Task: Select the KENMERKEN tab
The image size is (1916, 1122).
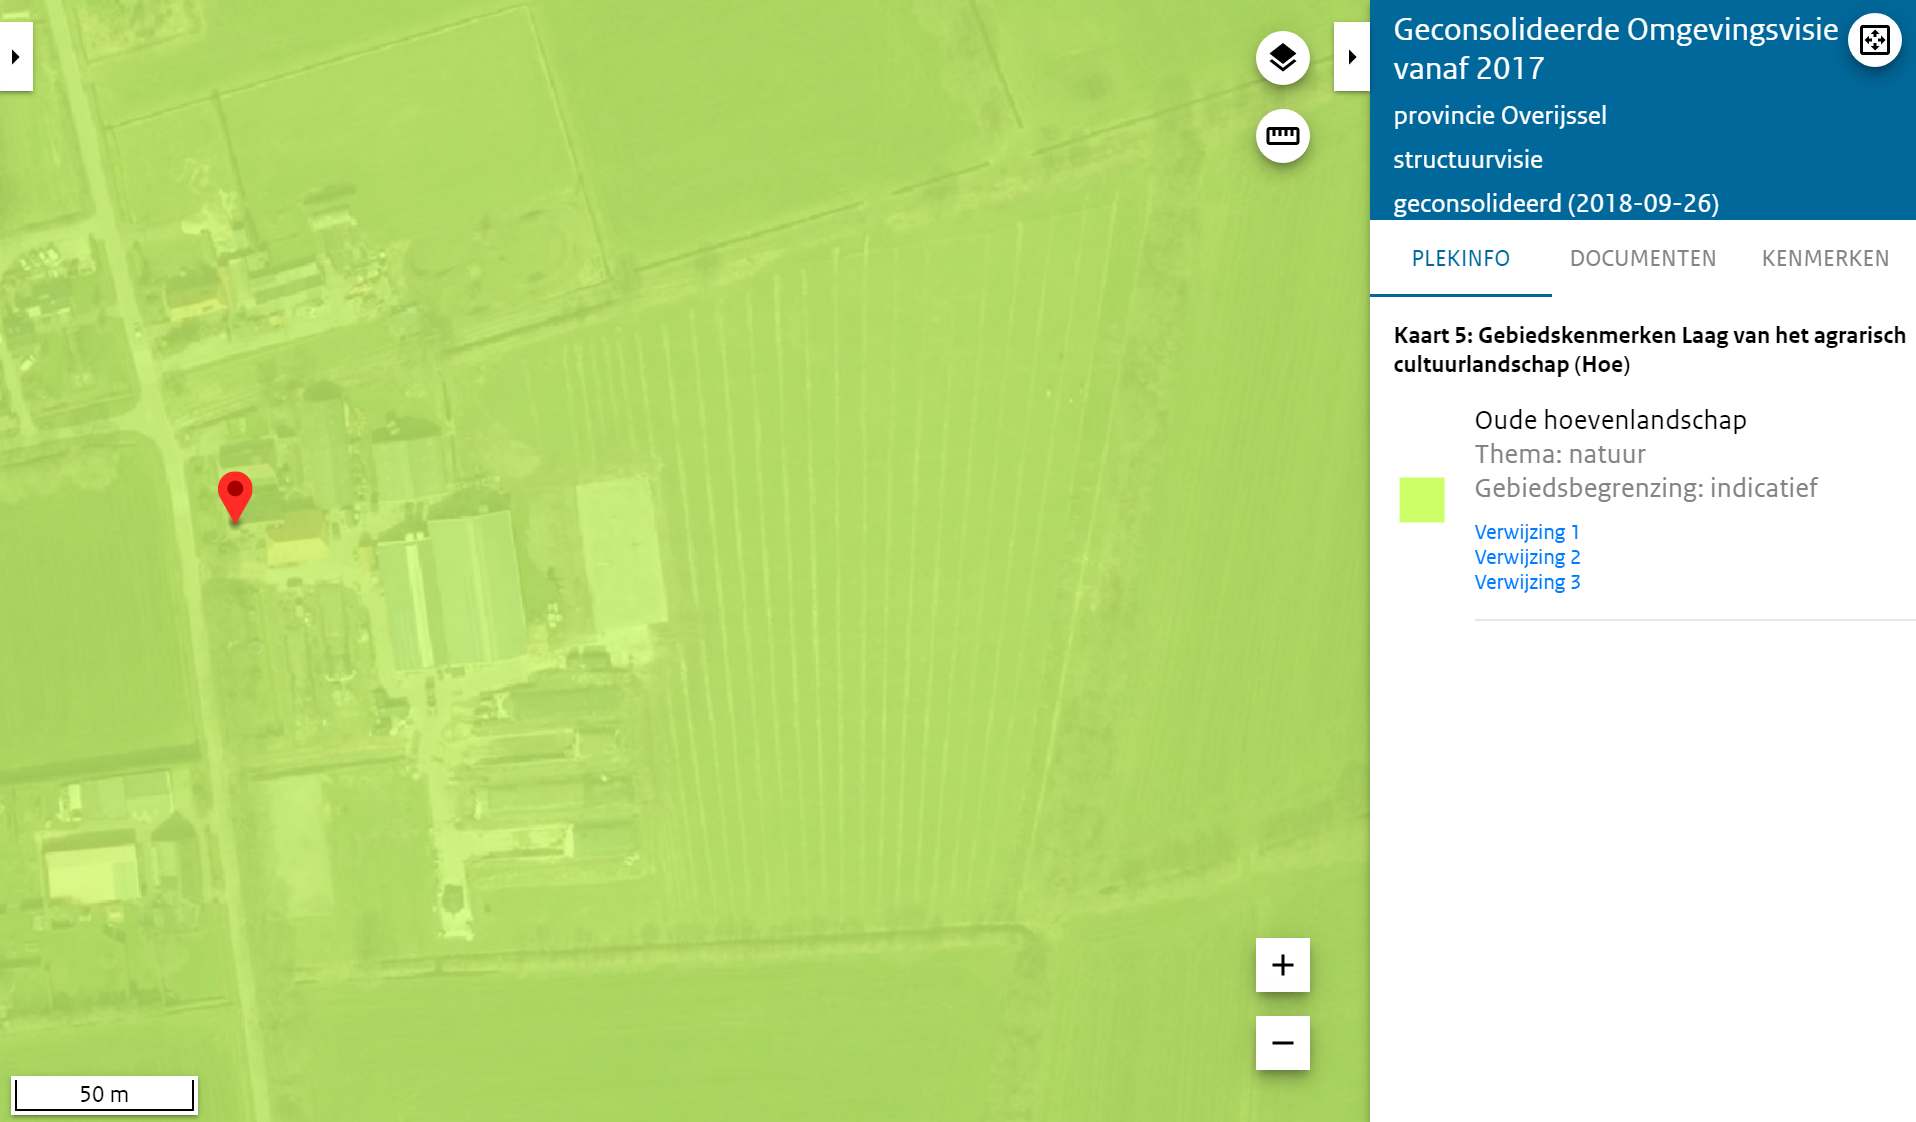Action: click(1825, 259)
